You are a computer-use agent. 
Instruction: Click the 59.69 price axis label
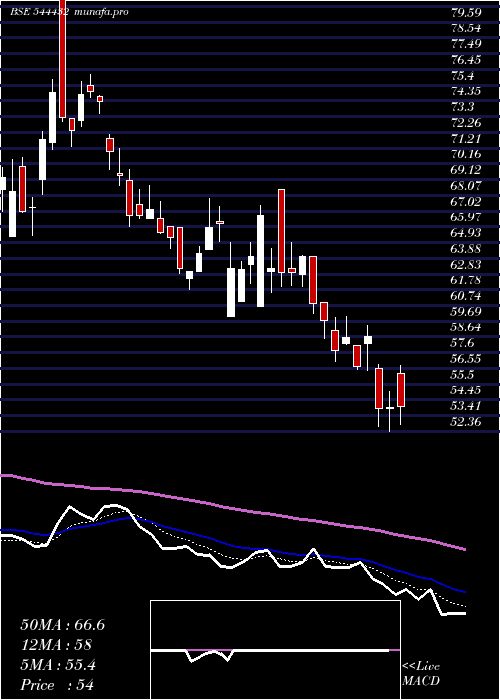coord(467,312)
